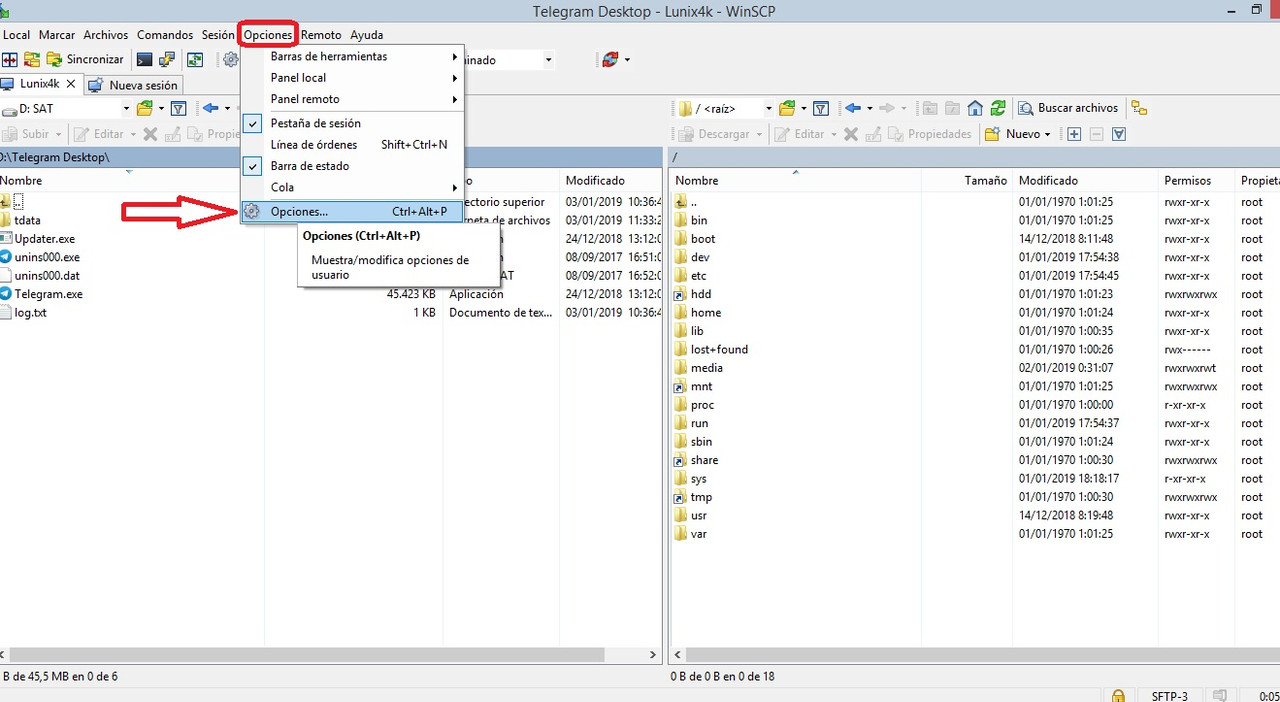Click the compare directories icon in the toolbar
This screenshot has height=702, width=1280.
pyautogui.click(x=10, y=60)
